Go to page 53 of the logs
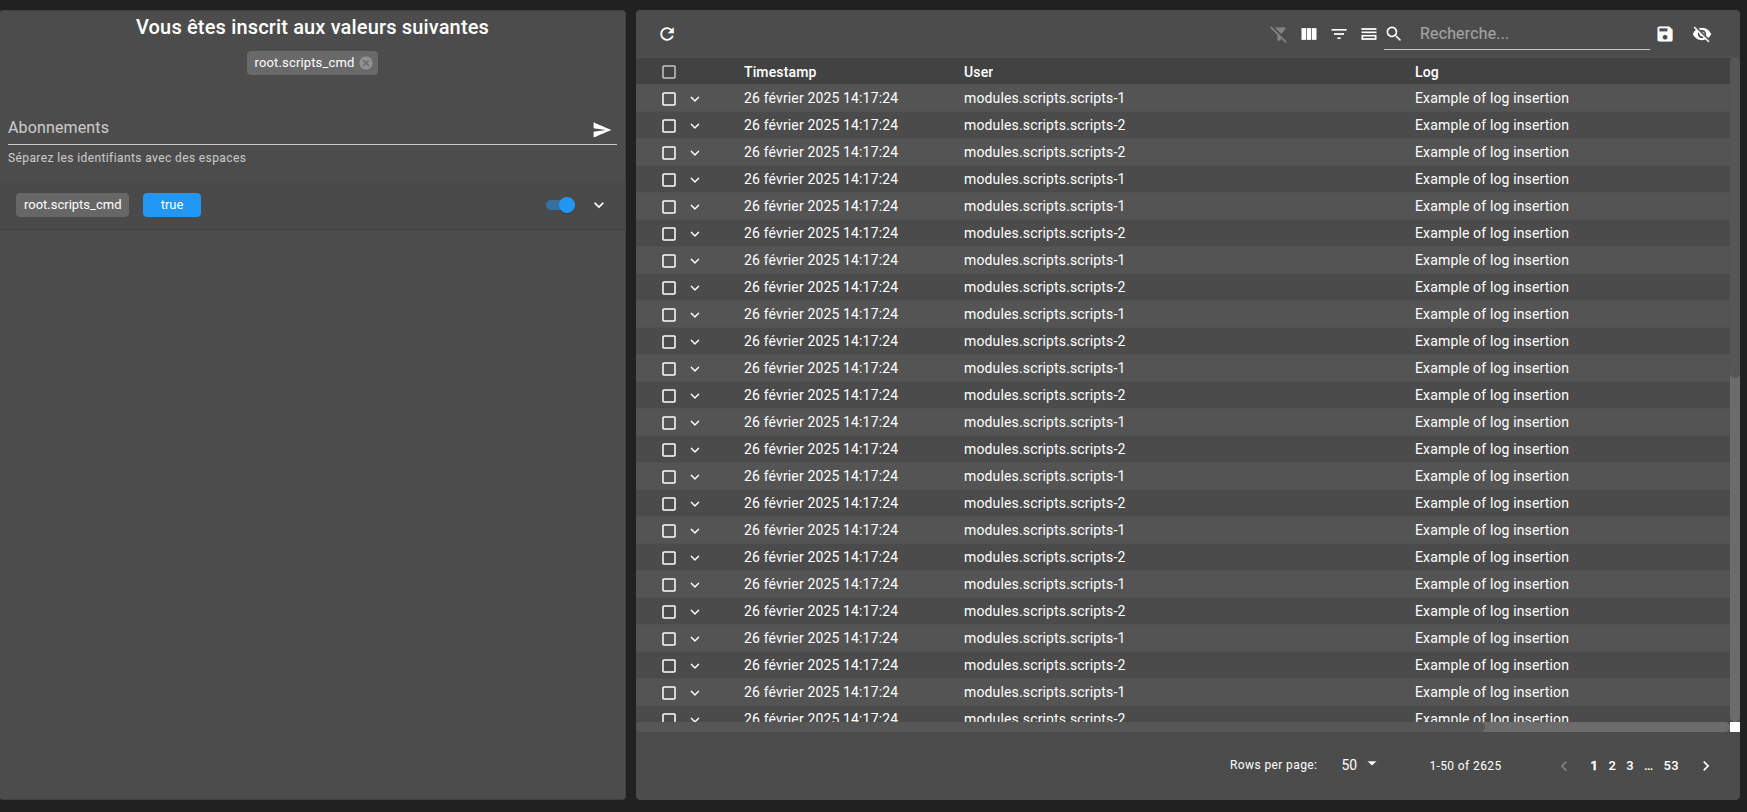1747x812 pixels. pos(1671,766)
